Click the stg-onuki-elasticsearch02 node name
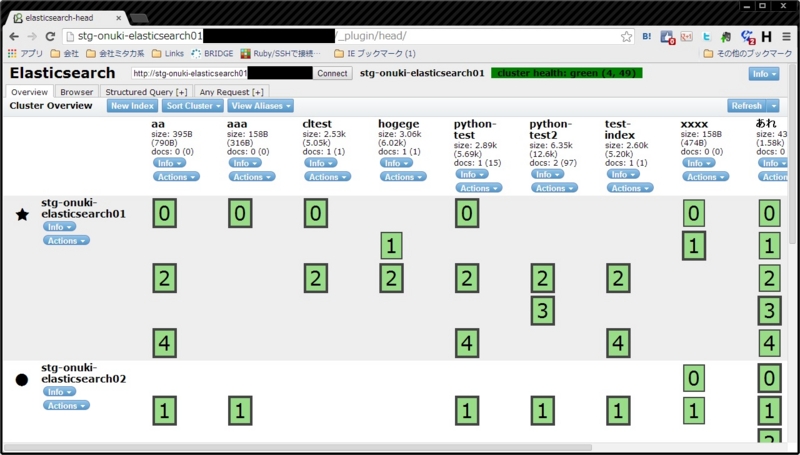Viewport: 800px width, 455px height. click(84, 373)
